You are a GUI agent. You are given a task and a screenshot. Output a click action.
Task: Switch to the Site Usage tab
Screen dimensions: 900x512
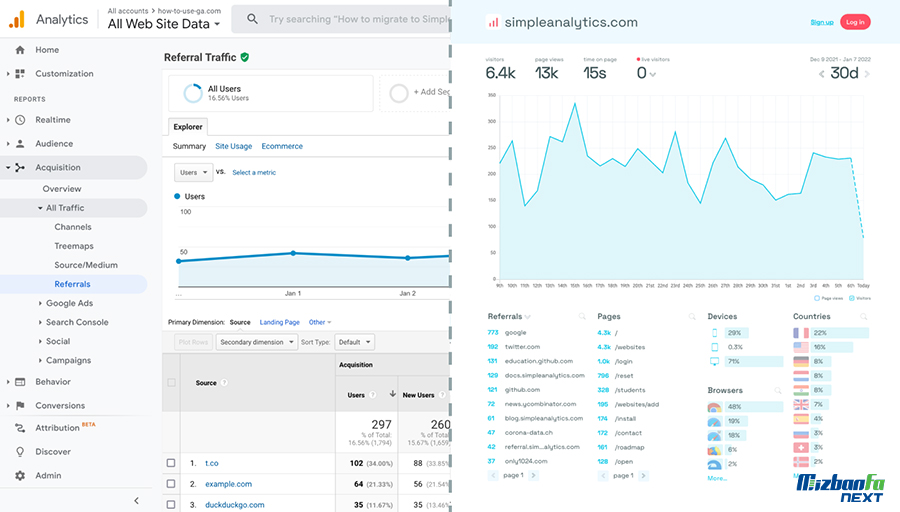point(234,146)
